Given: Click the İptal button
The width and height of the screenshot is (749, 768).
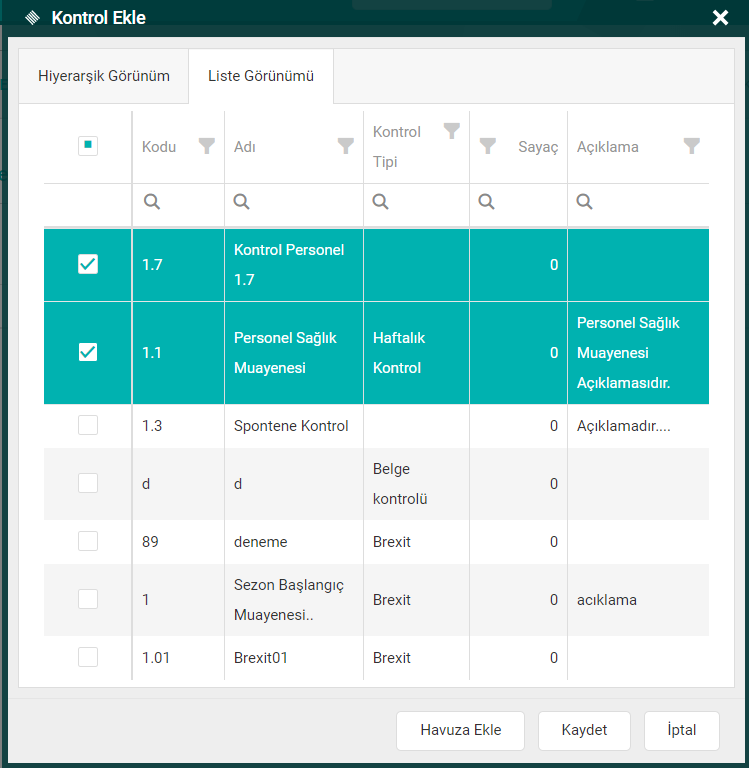Looking at the screenshot, I should click(681, 730).
